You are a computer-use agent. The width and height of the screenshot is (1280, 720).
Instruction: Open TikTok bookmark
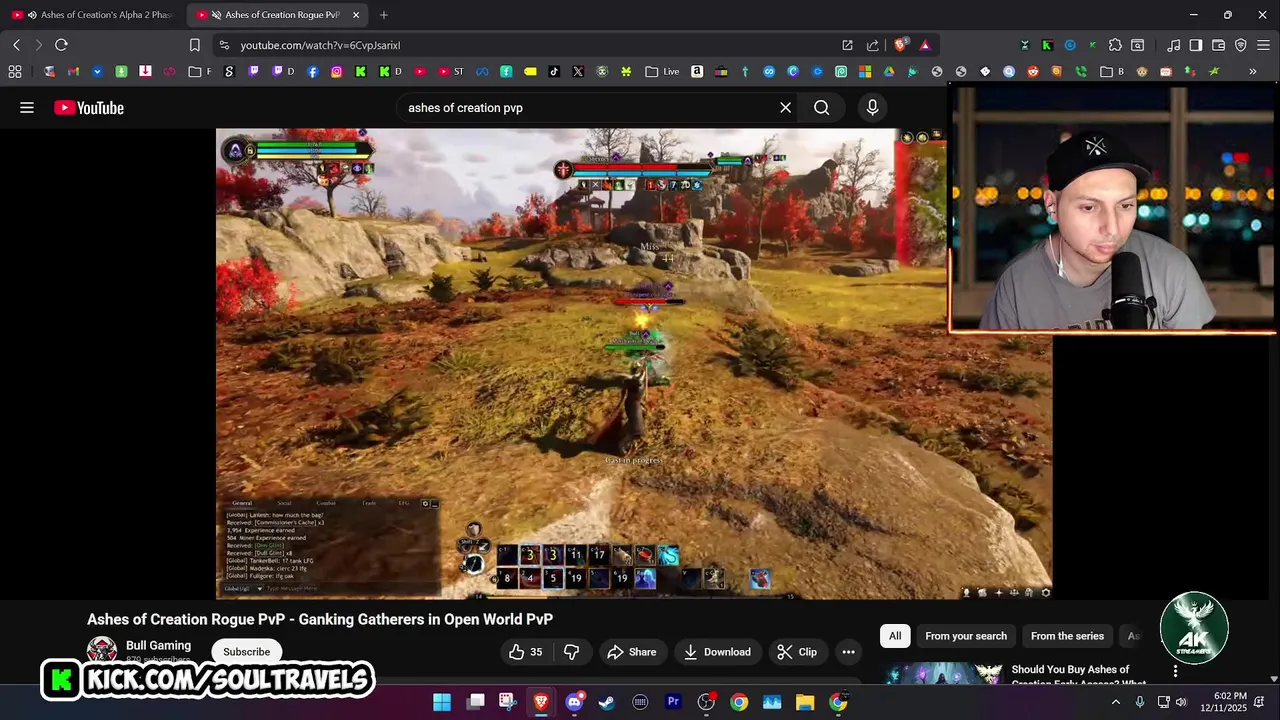click(x=554, y=72)
